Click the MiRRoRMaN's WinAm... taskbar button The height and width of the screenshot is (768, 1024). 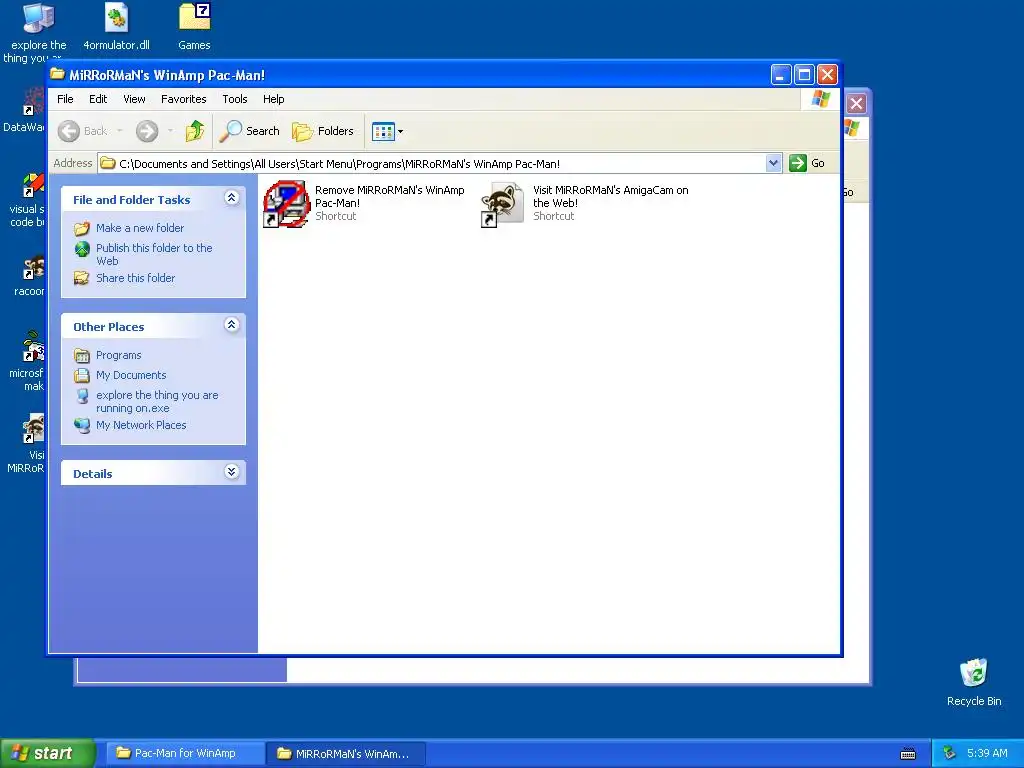click(346, 754)
